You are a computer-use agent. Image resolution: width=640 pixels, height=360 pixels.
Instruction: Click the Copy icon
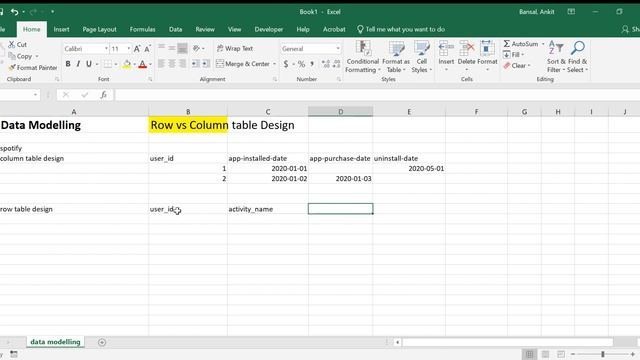coord(12,56)
